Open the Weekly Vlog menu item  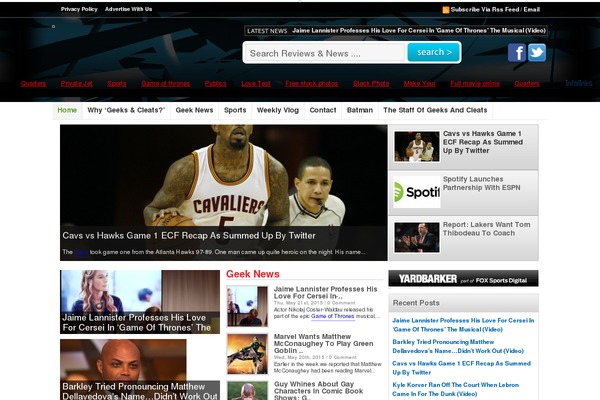[278, 110]
